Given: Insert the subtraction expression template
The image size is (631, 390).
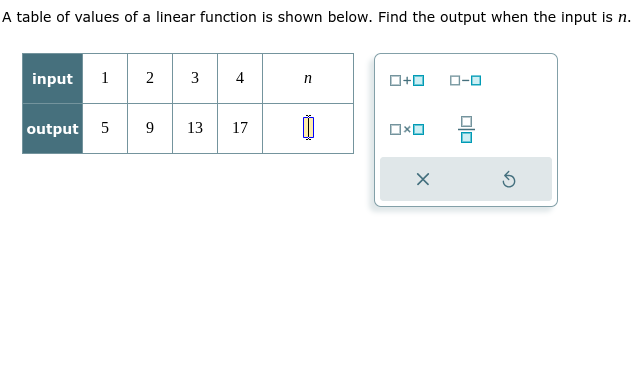Looking at the screenshot, I should click(x=466, y=80).
